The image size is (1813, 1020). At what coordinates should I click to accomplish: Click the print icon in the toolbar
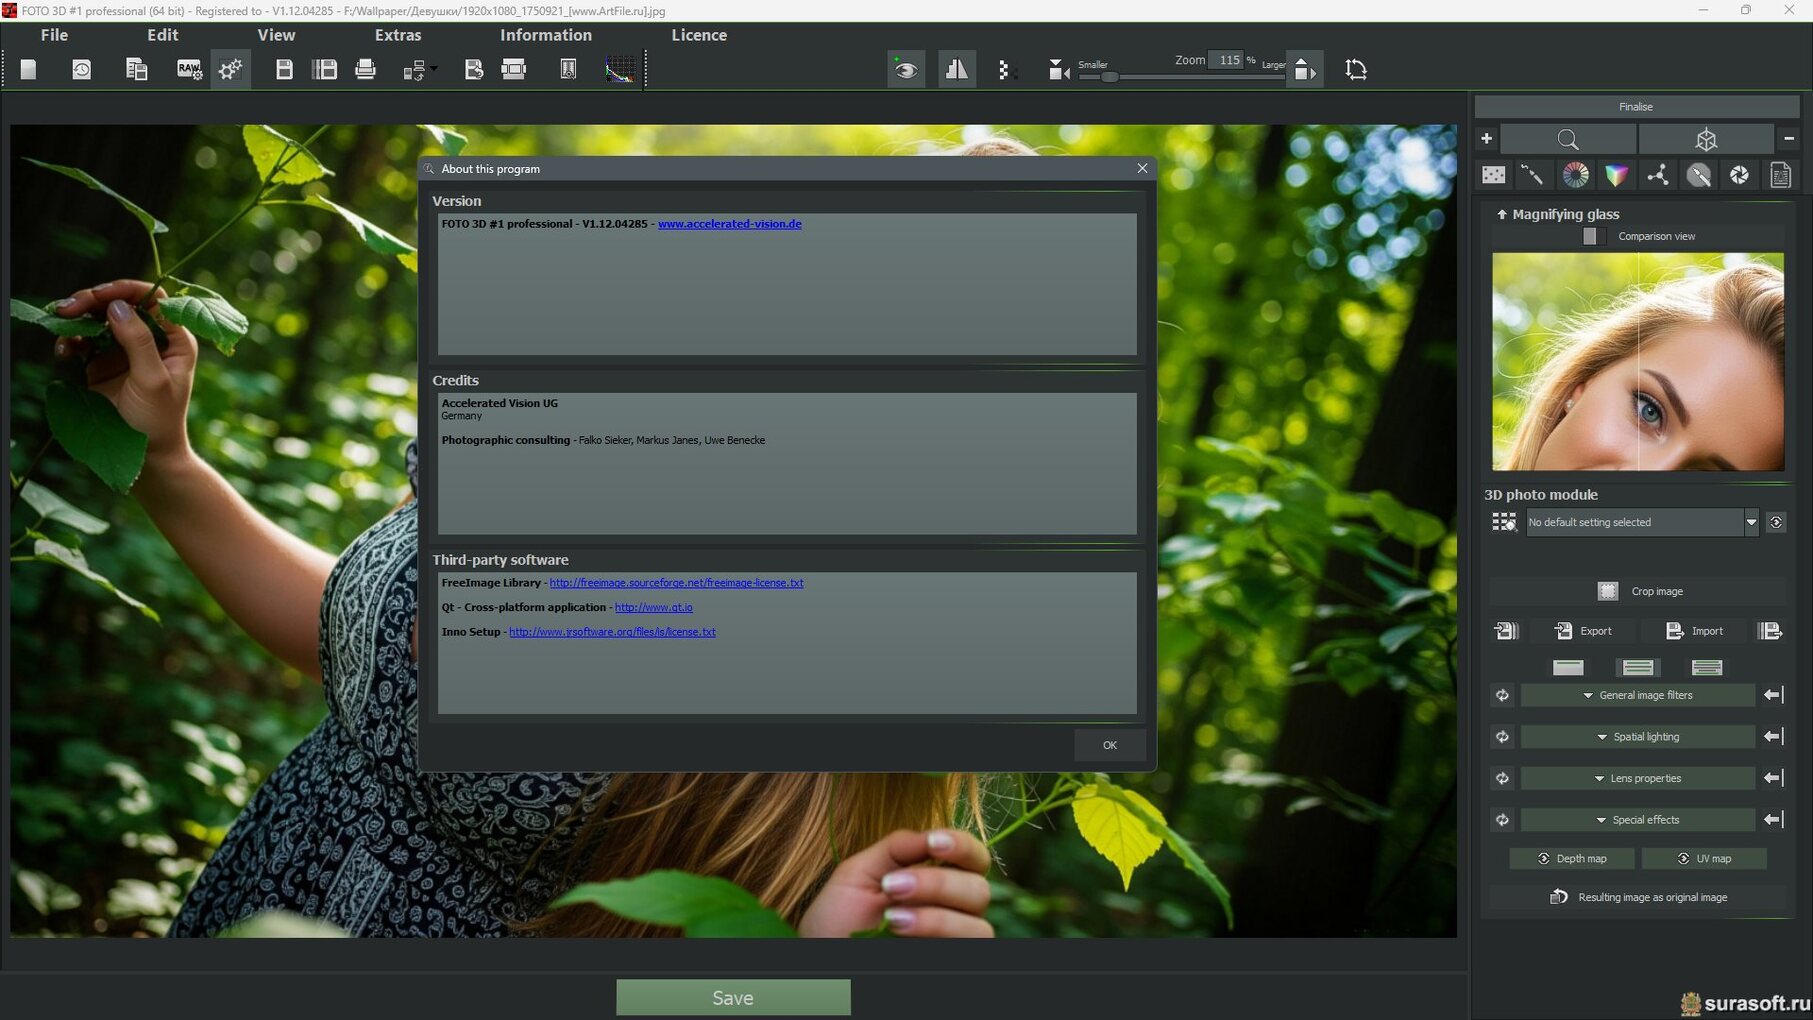[365, 69]
